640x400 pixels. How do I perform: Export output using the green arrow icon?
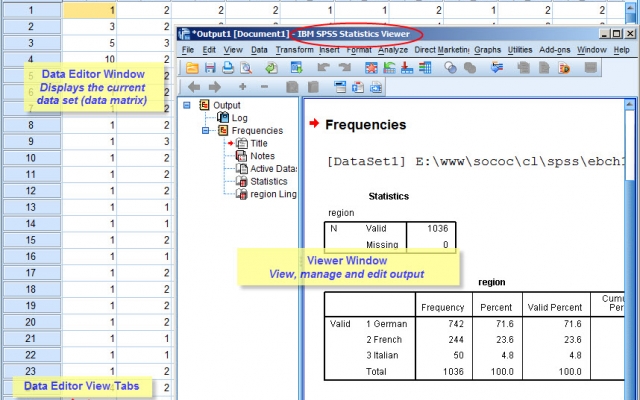click(271, 67)
